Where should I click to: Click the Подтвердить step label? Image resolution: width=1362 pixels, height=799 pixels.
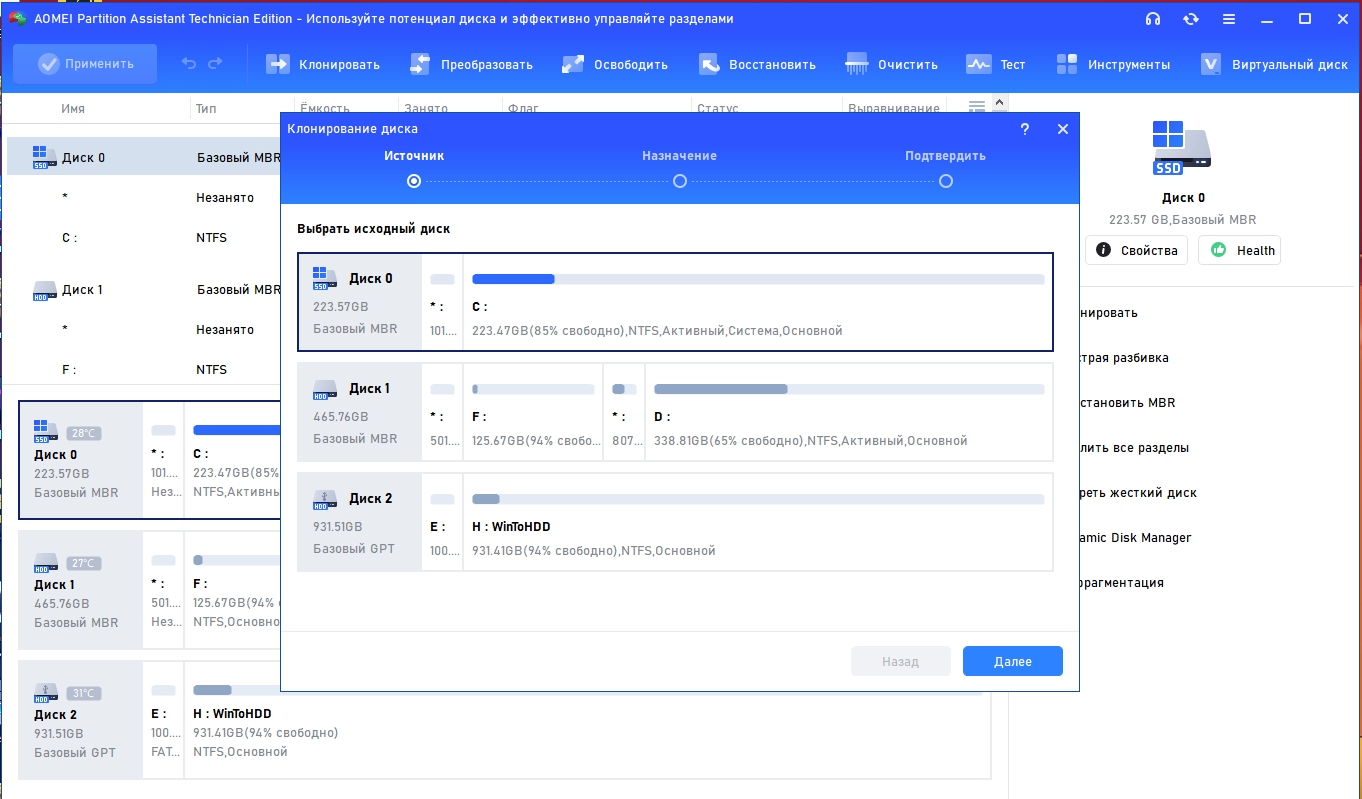point(945,156)
